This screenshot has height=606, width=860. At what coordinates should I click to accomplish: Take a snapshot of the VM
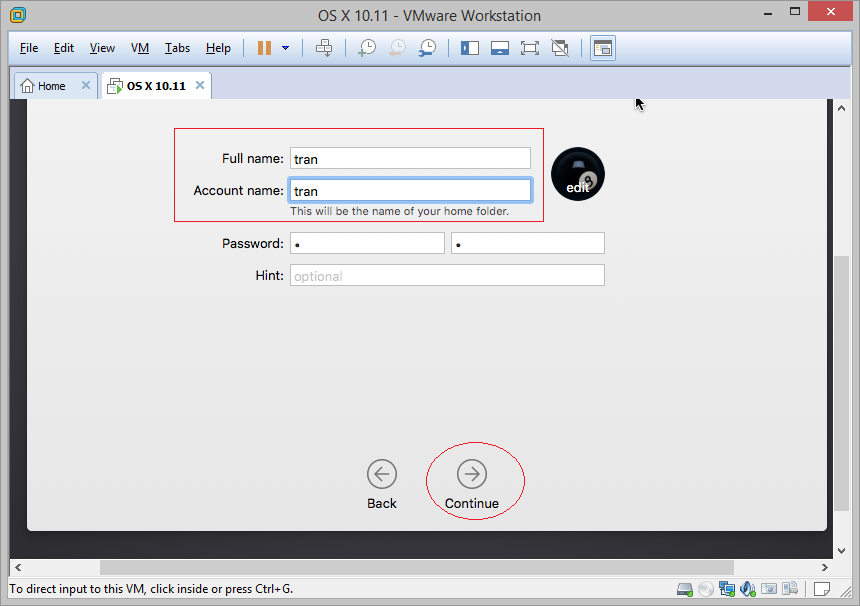point(367,48)
